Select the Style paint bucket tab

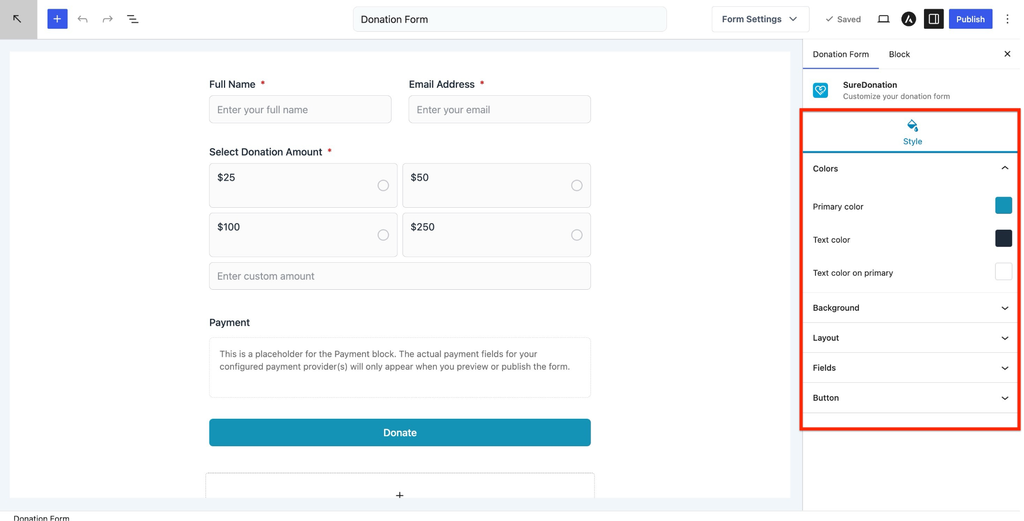(912, 133)
